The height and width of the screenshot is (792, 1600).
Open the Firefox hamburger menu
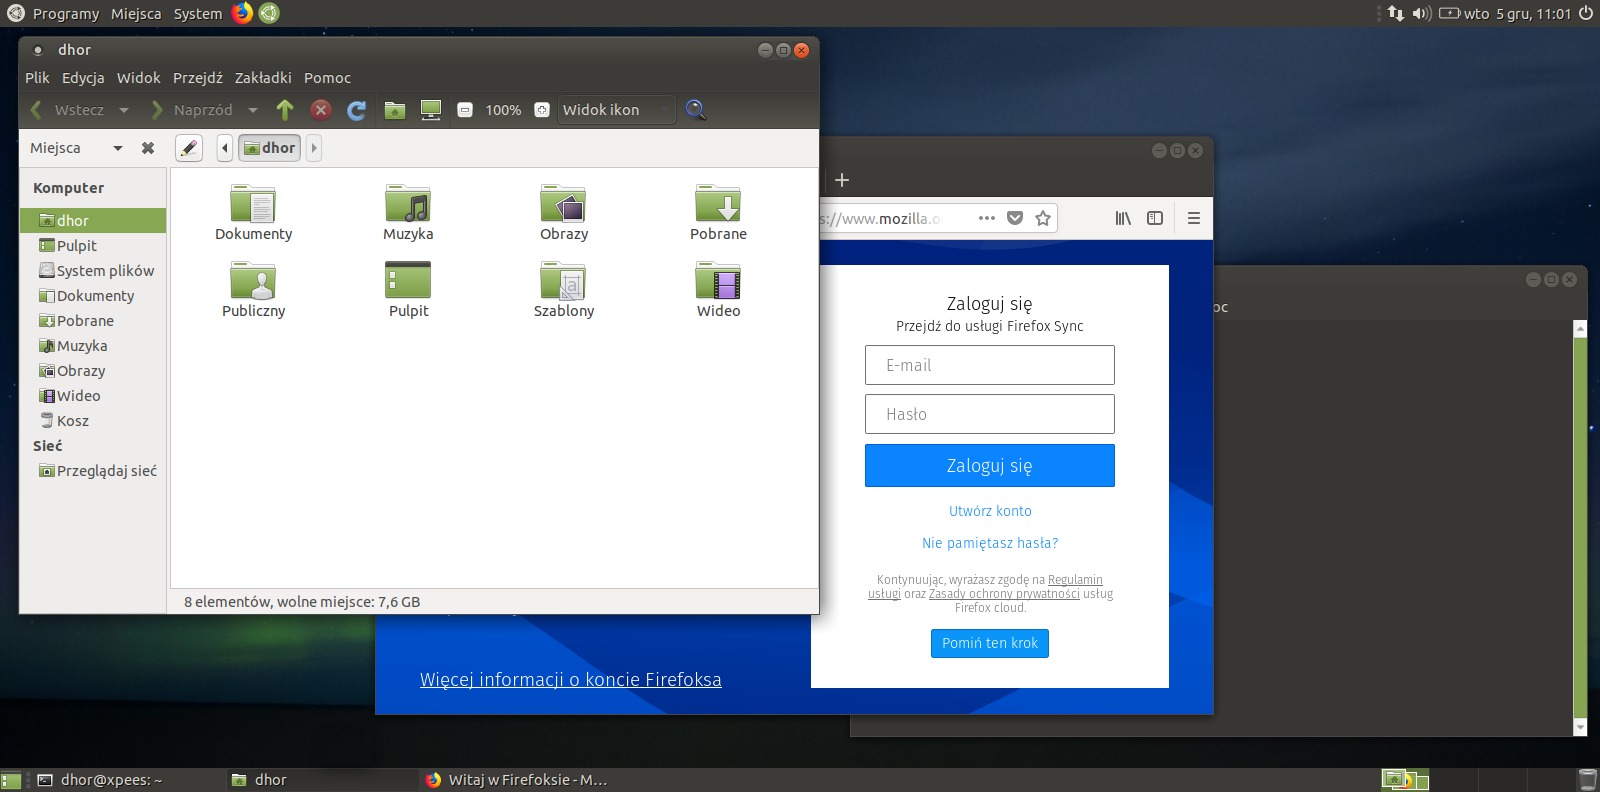[x=1194, y=218]
